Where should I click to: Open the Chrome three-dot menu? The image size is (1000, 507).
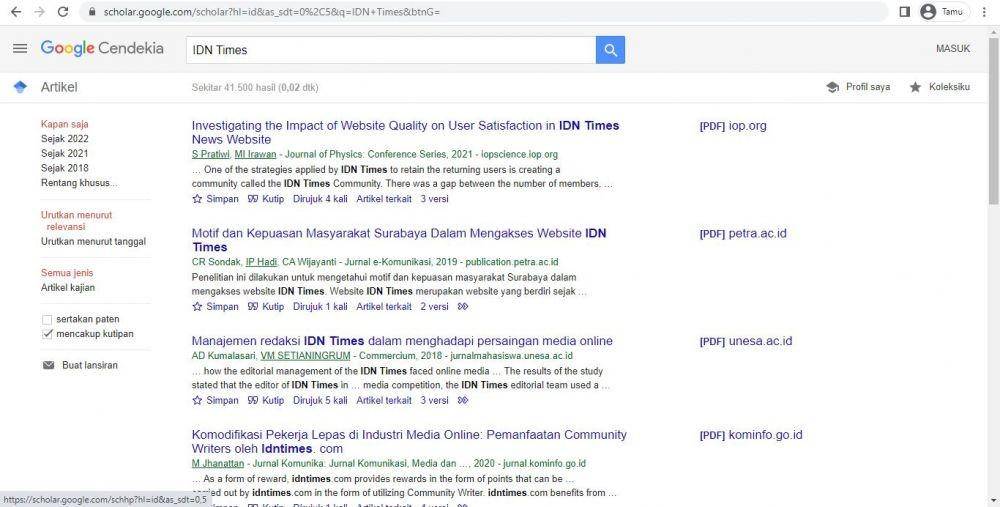985,12
